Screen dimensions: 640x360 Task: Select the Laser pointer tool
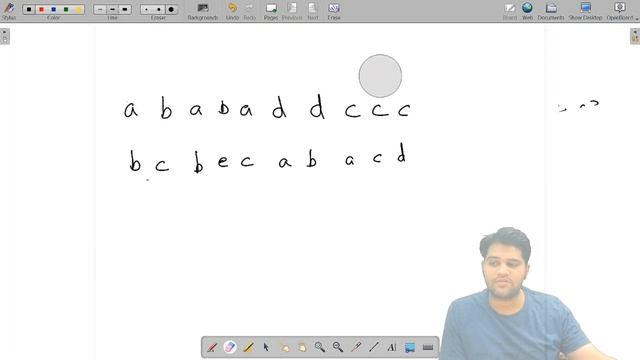coord(356,347)
